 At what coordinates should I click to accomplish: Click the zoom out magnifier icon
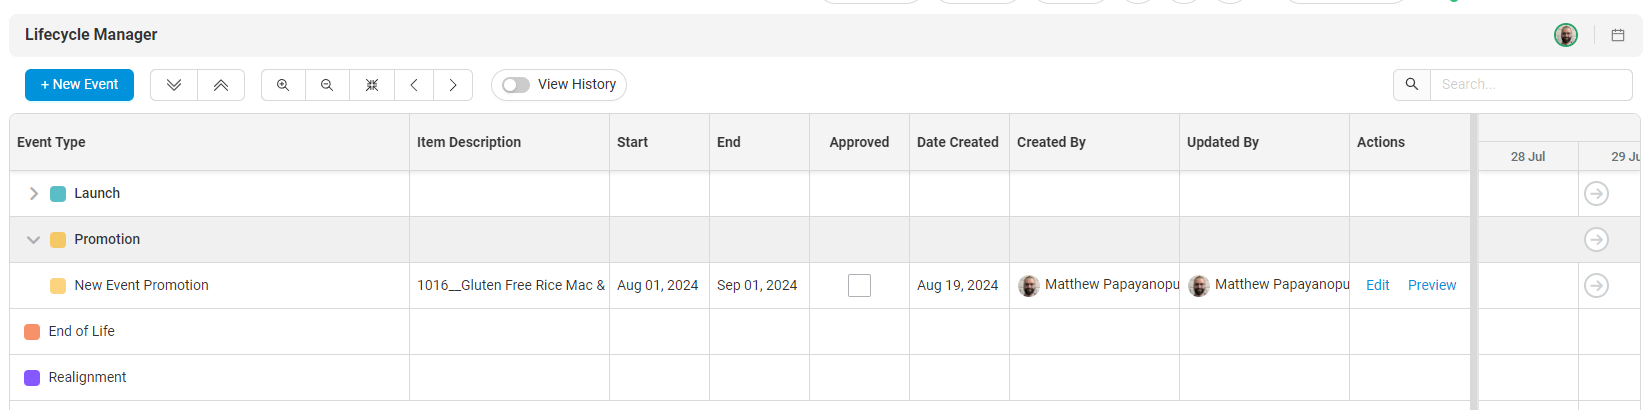click(327, 85)
